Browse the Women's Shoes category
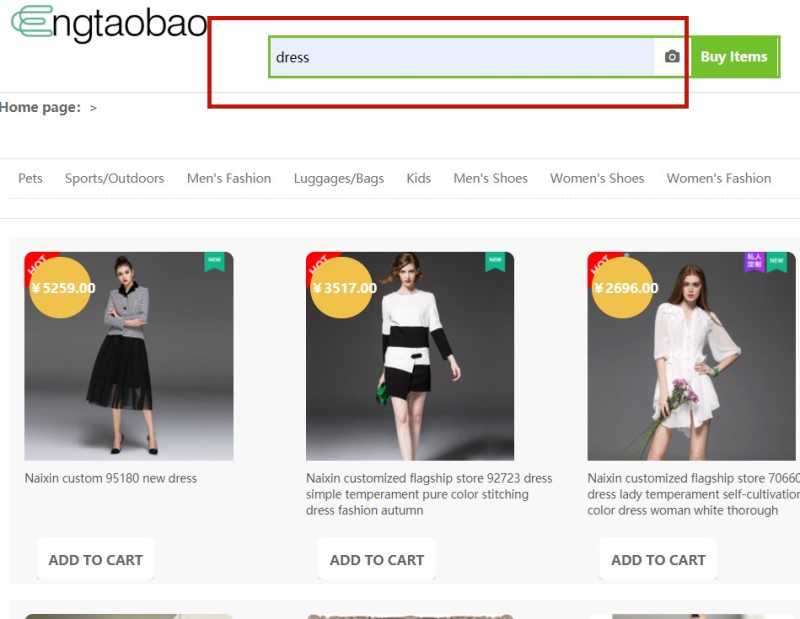This screenshot has height=619, width=800. click(x=596, y=178)
